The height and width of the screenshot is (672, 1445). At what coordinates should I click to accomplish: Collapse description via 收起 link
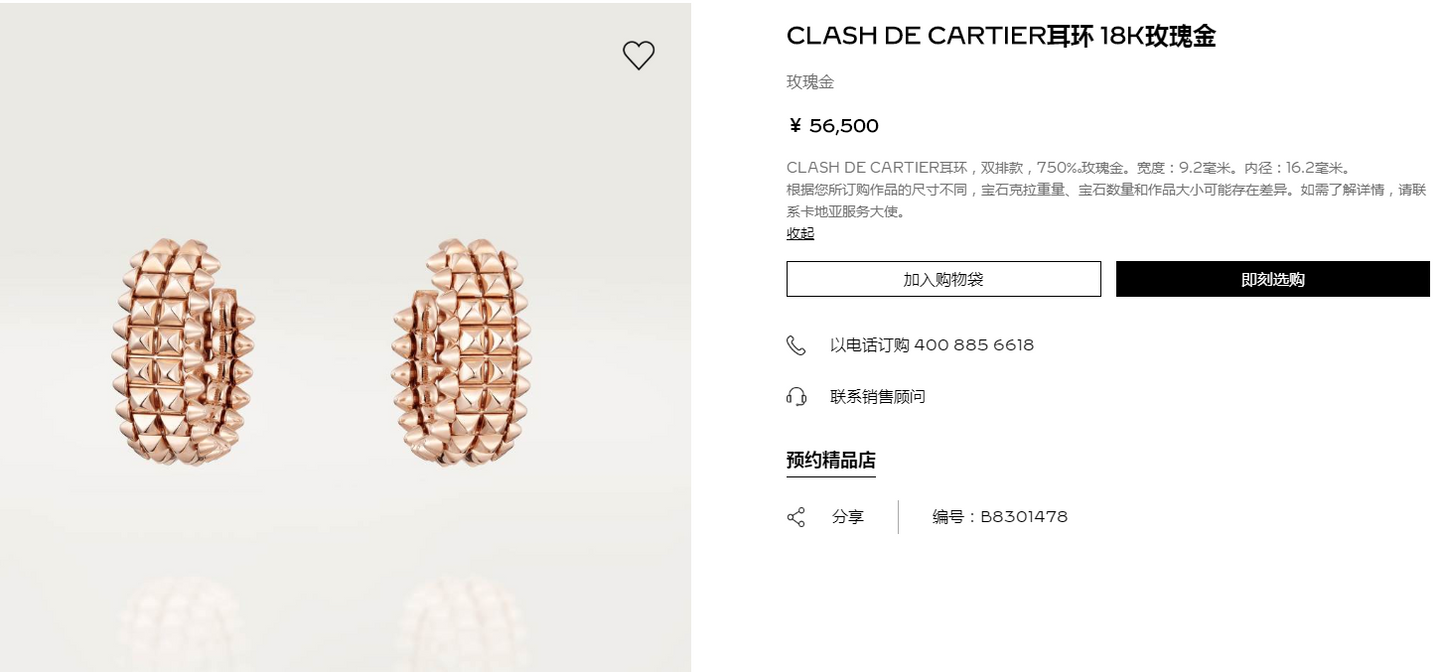(800, 233)
